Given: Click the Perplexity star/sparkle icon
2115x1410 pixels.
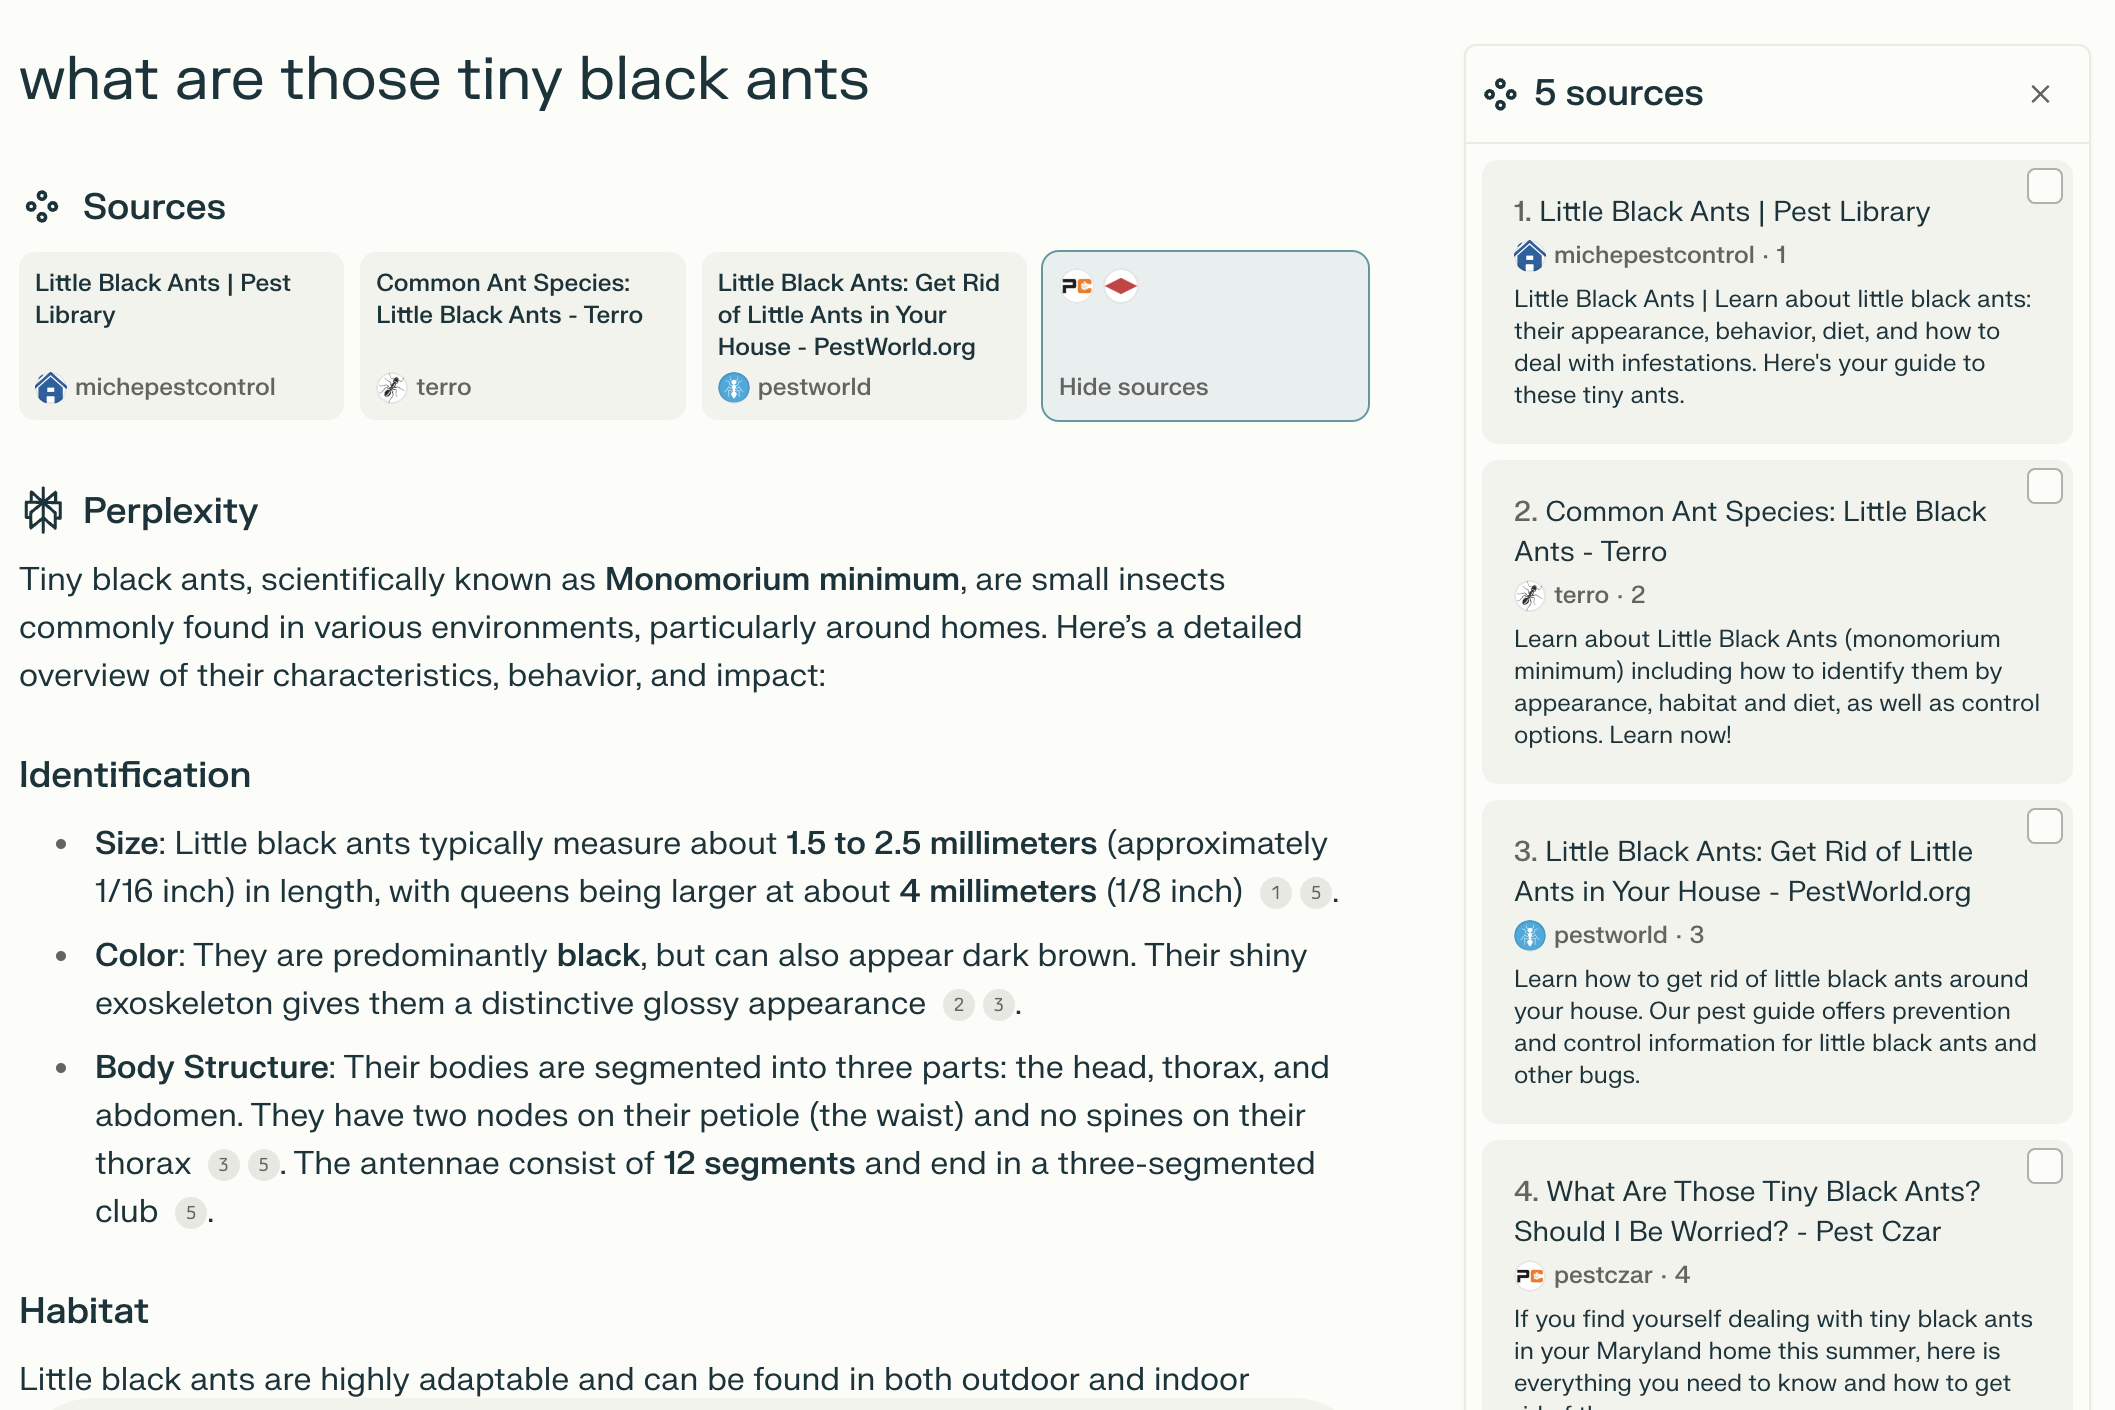Looking at the screenshot, I should coord(42,508).
